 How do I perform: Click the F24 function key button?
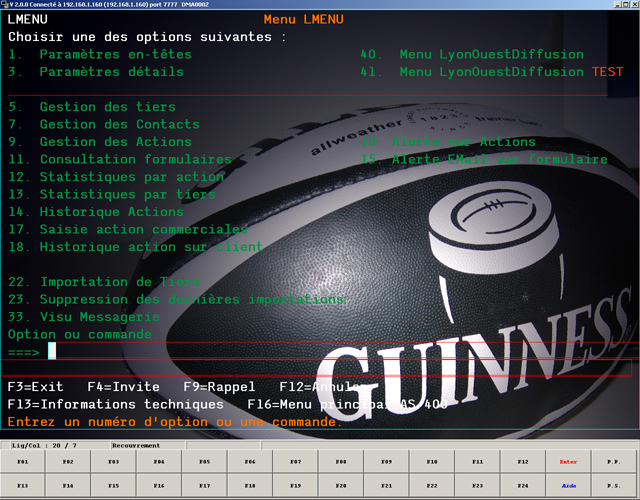click(523, 486)
